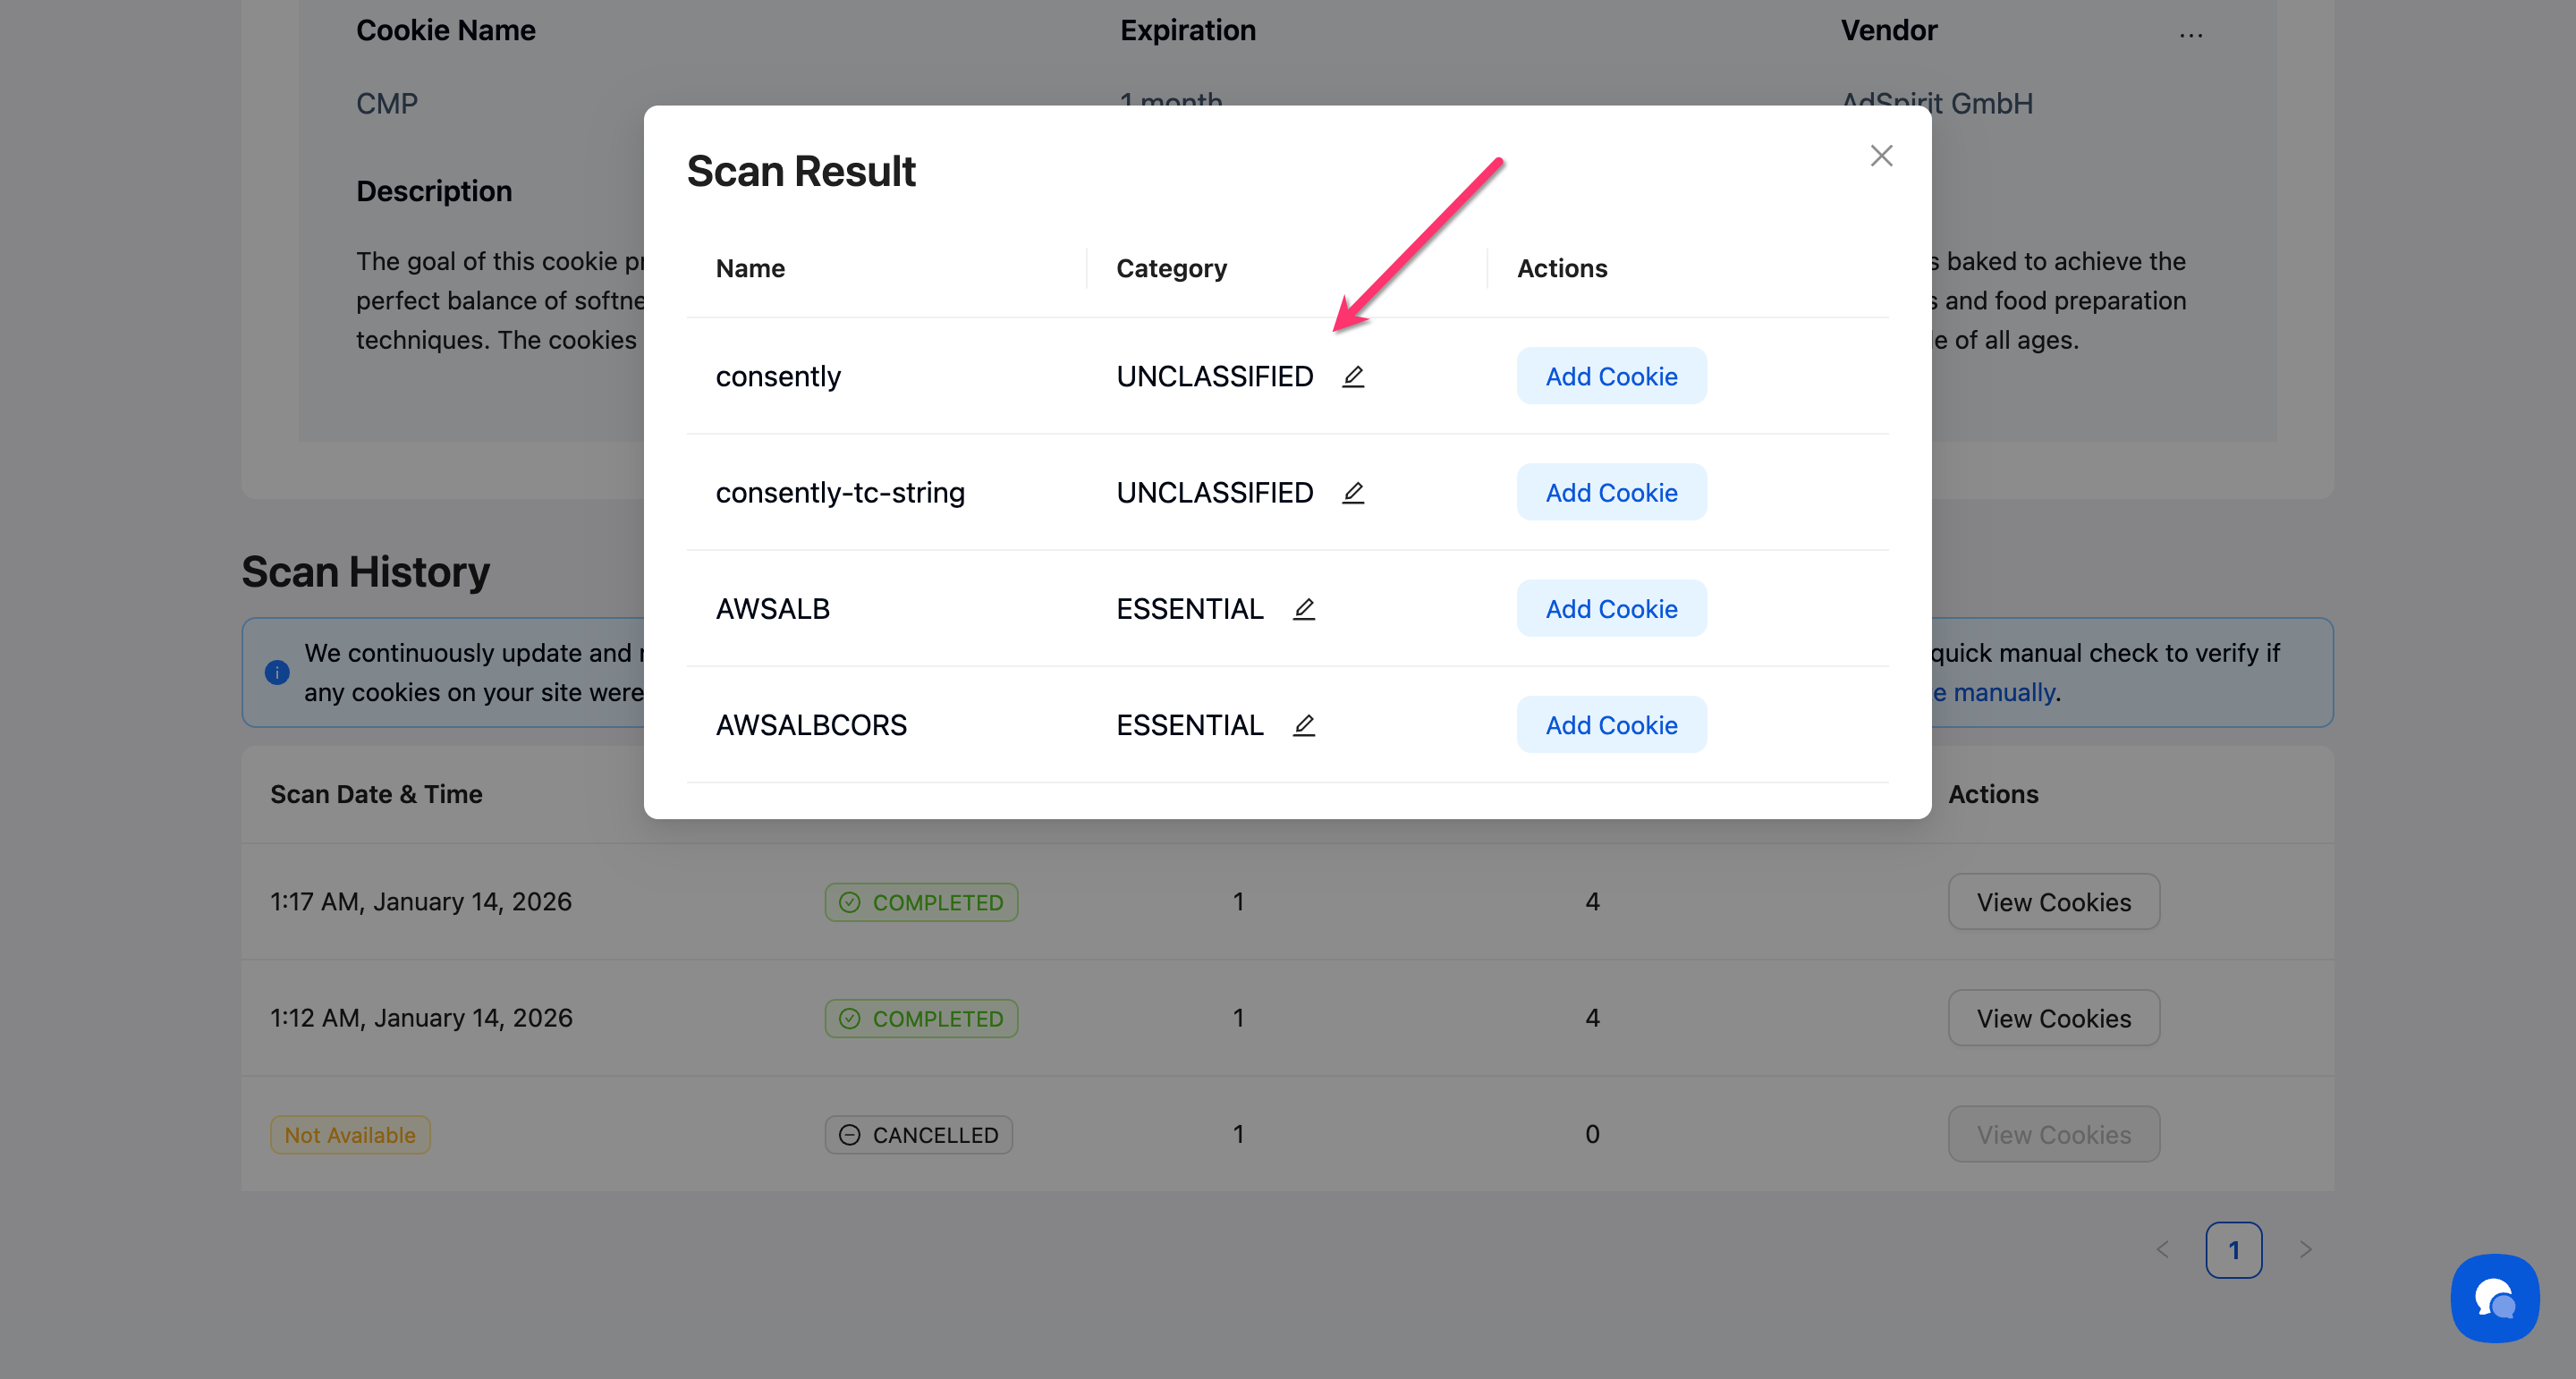Edit the AWSALBCORS cookie category

1303,724
